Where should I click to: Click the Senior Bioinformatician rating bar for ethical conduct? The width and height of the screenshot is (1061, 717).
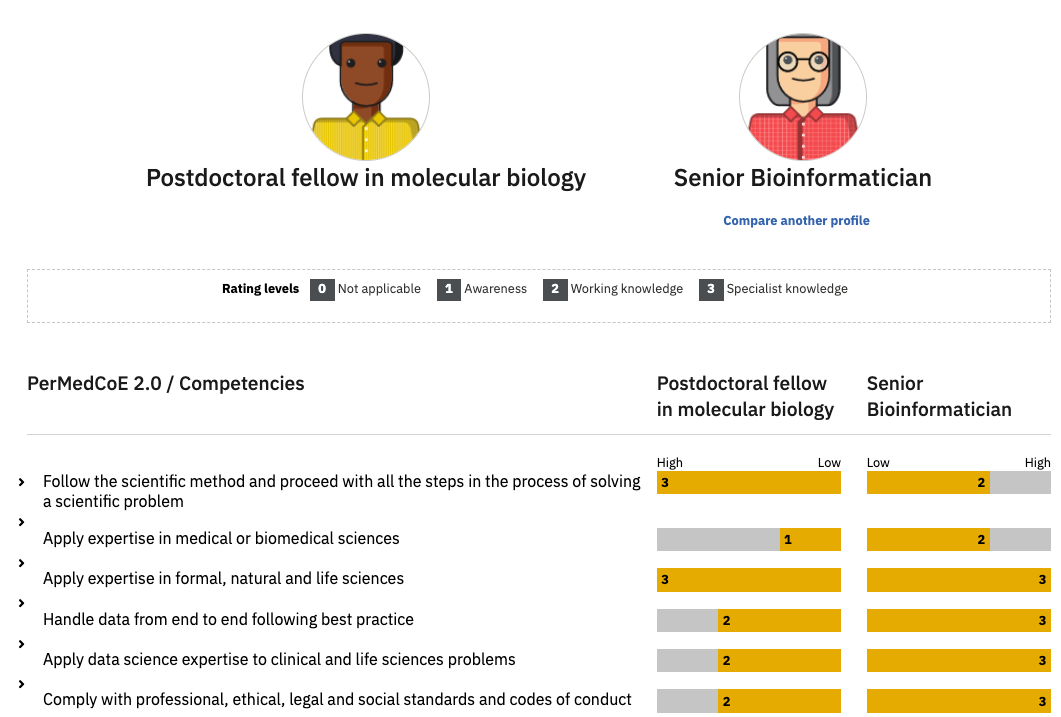point(958,700)
